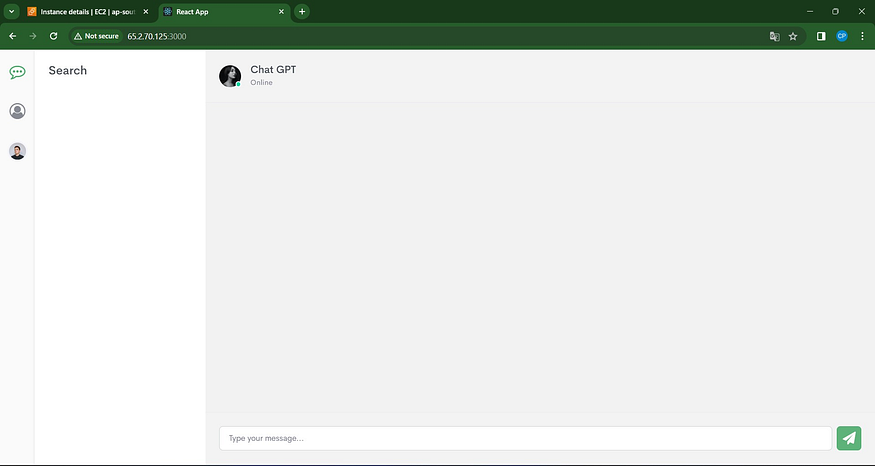Expand the tab search dropdown arrow

(11, 12)
